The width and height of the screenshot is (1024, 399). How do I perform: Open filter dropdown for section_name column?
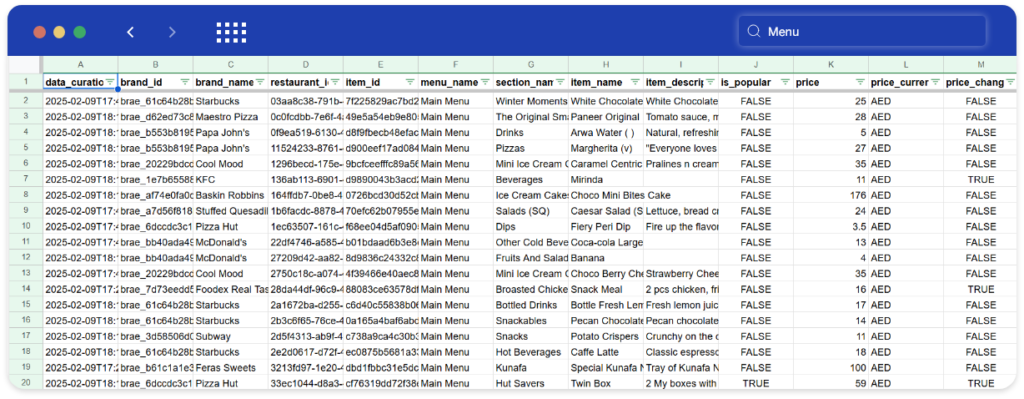560,82
